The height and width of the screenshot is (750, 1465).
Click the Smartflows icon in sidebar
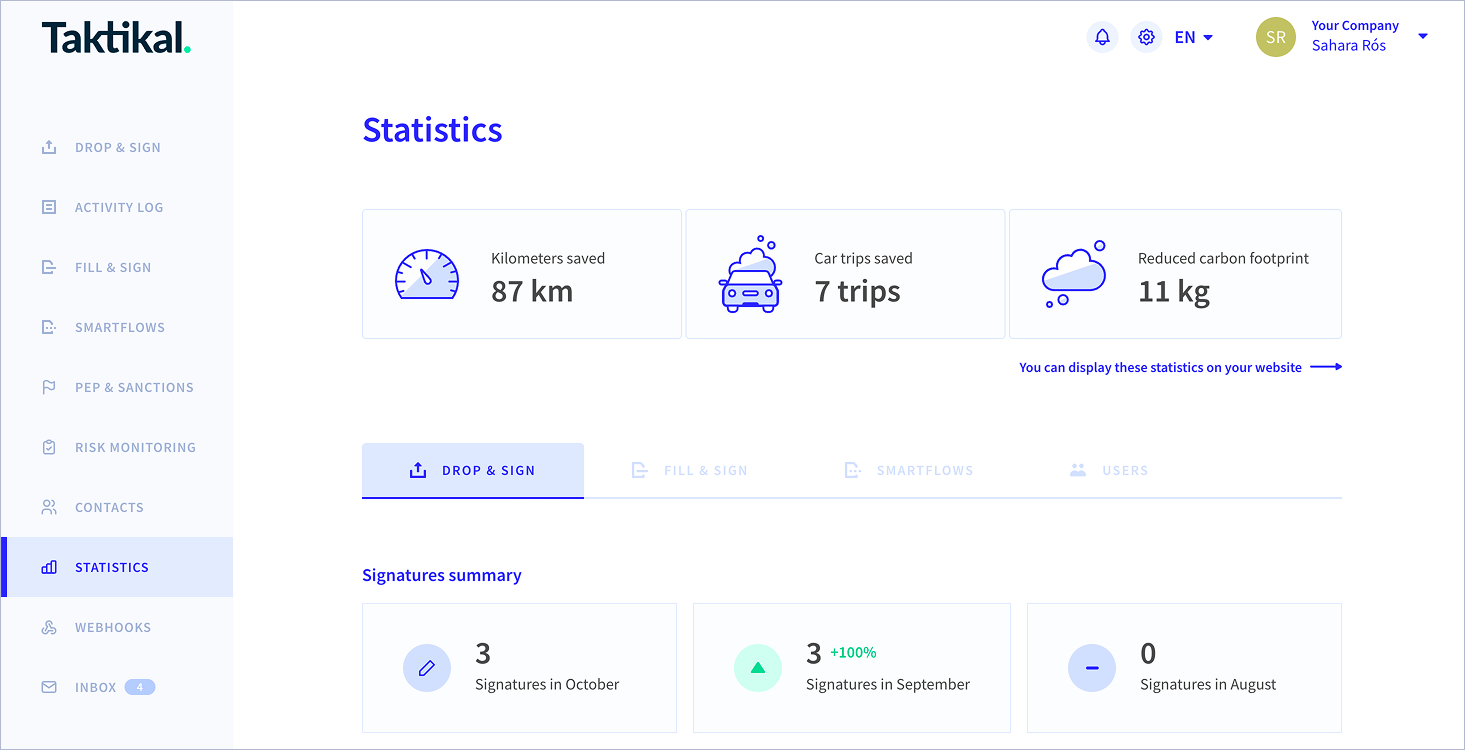point(49,327)
